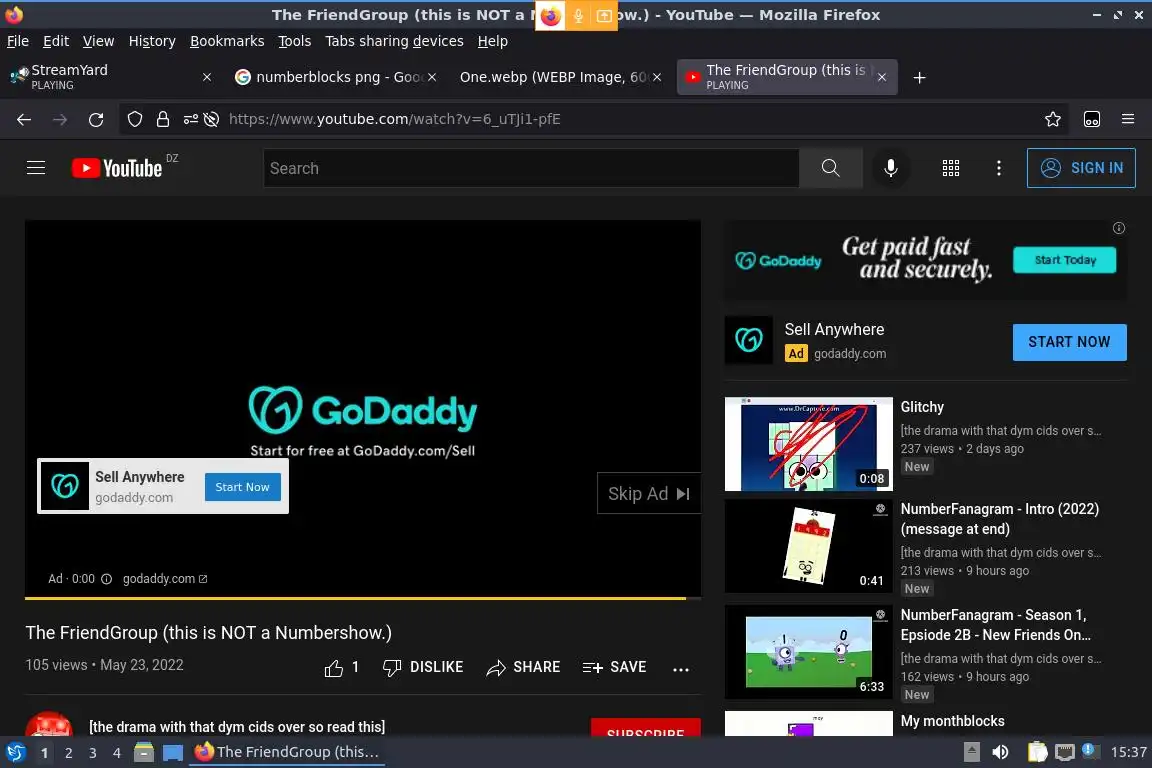Open clipboard manager in system tray
This screenshot has width=1152, height=768.
[x=1037, y=752]
